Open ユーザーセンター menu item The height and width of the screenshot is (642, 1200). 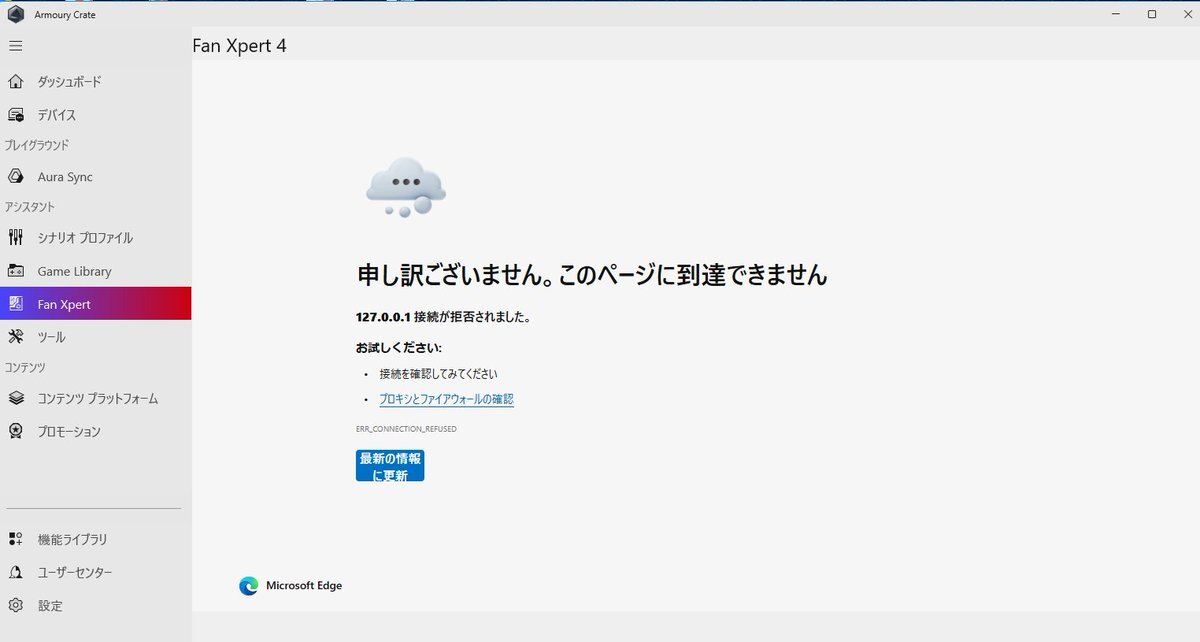95,573
